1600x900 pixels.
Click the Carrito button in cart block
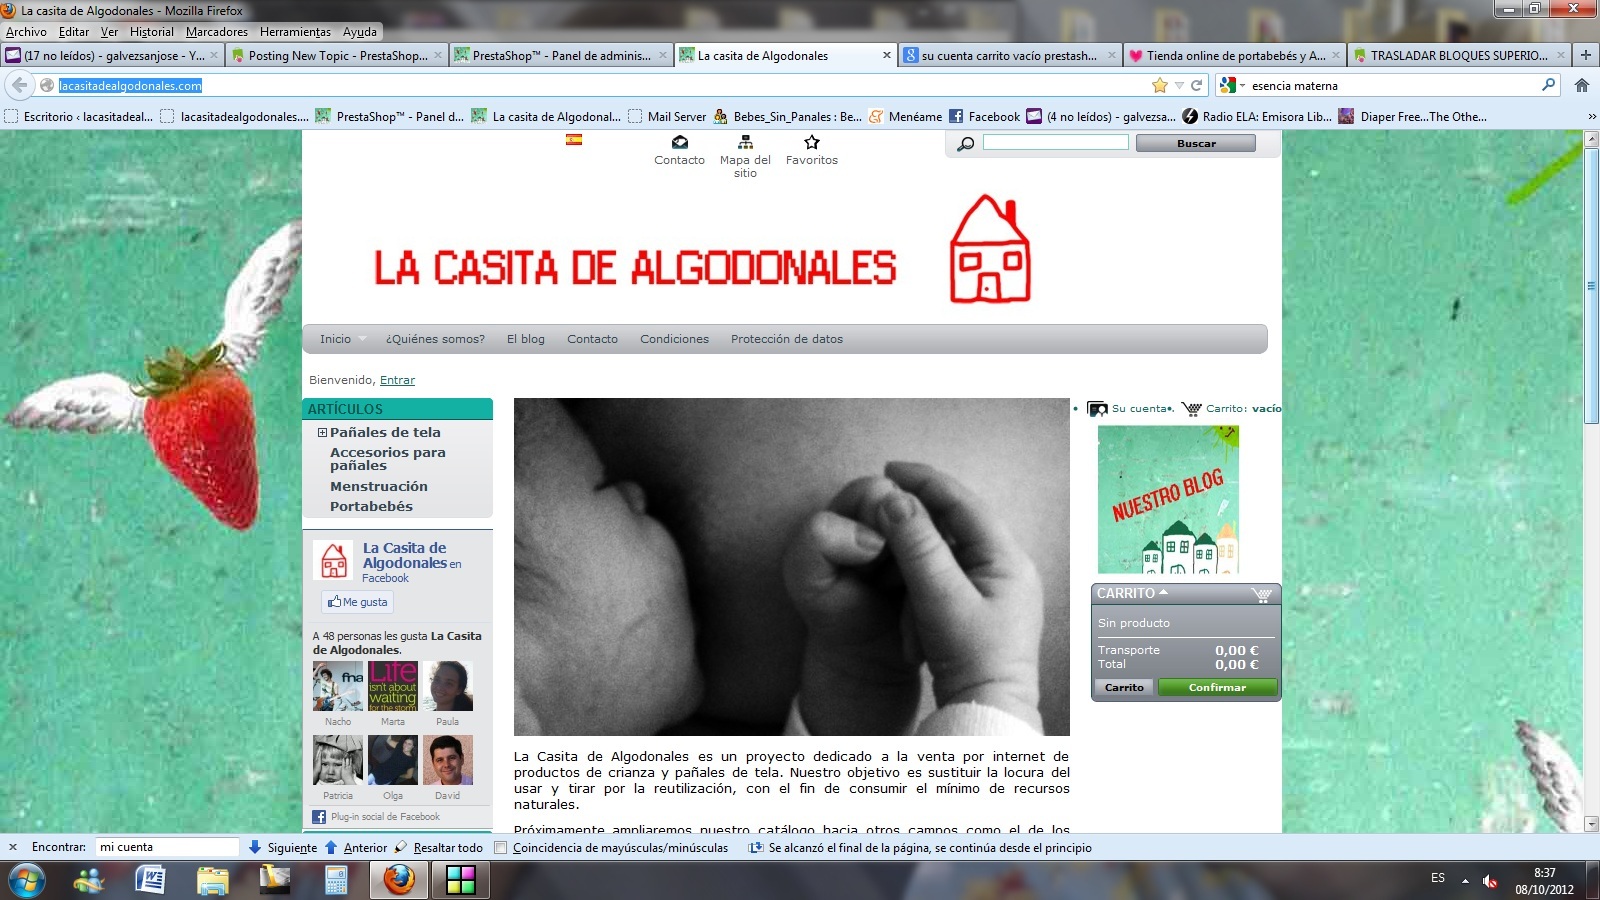click(1124, 687)
